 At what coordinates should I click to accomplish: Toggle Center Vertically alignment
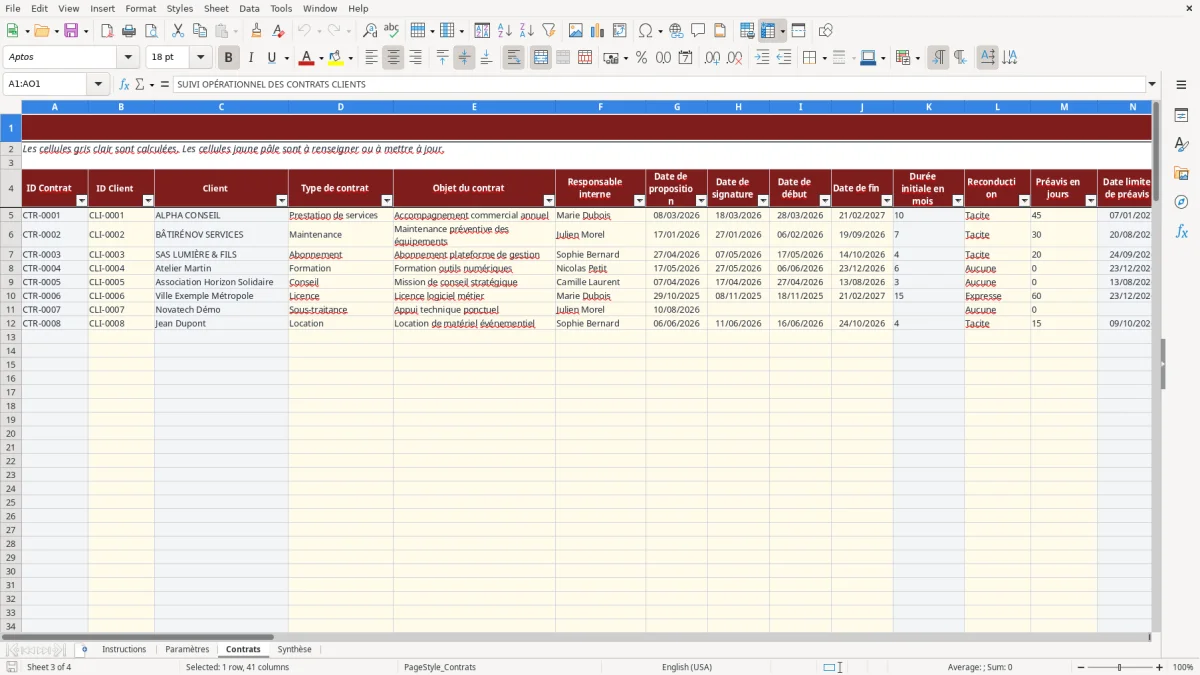pos(464,58)
